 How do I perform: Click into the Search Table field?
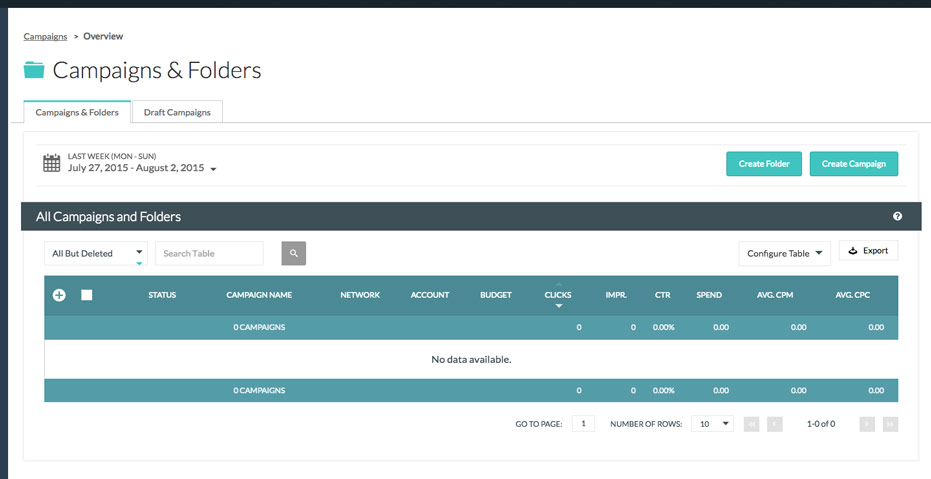(209, 254)
